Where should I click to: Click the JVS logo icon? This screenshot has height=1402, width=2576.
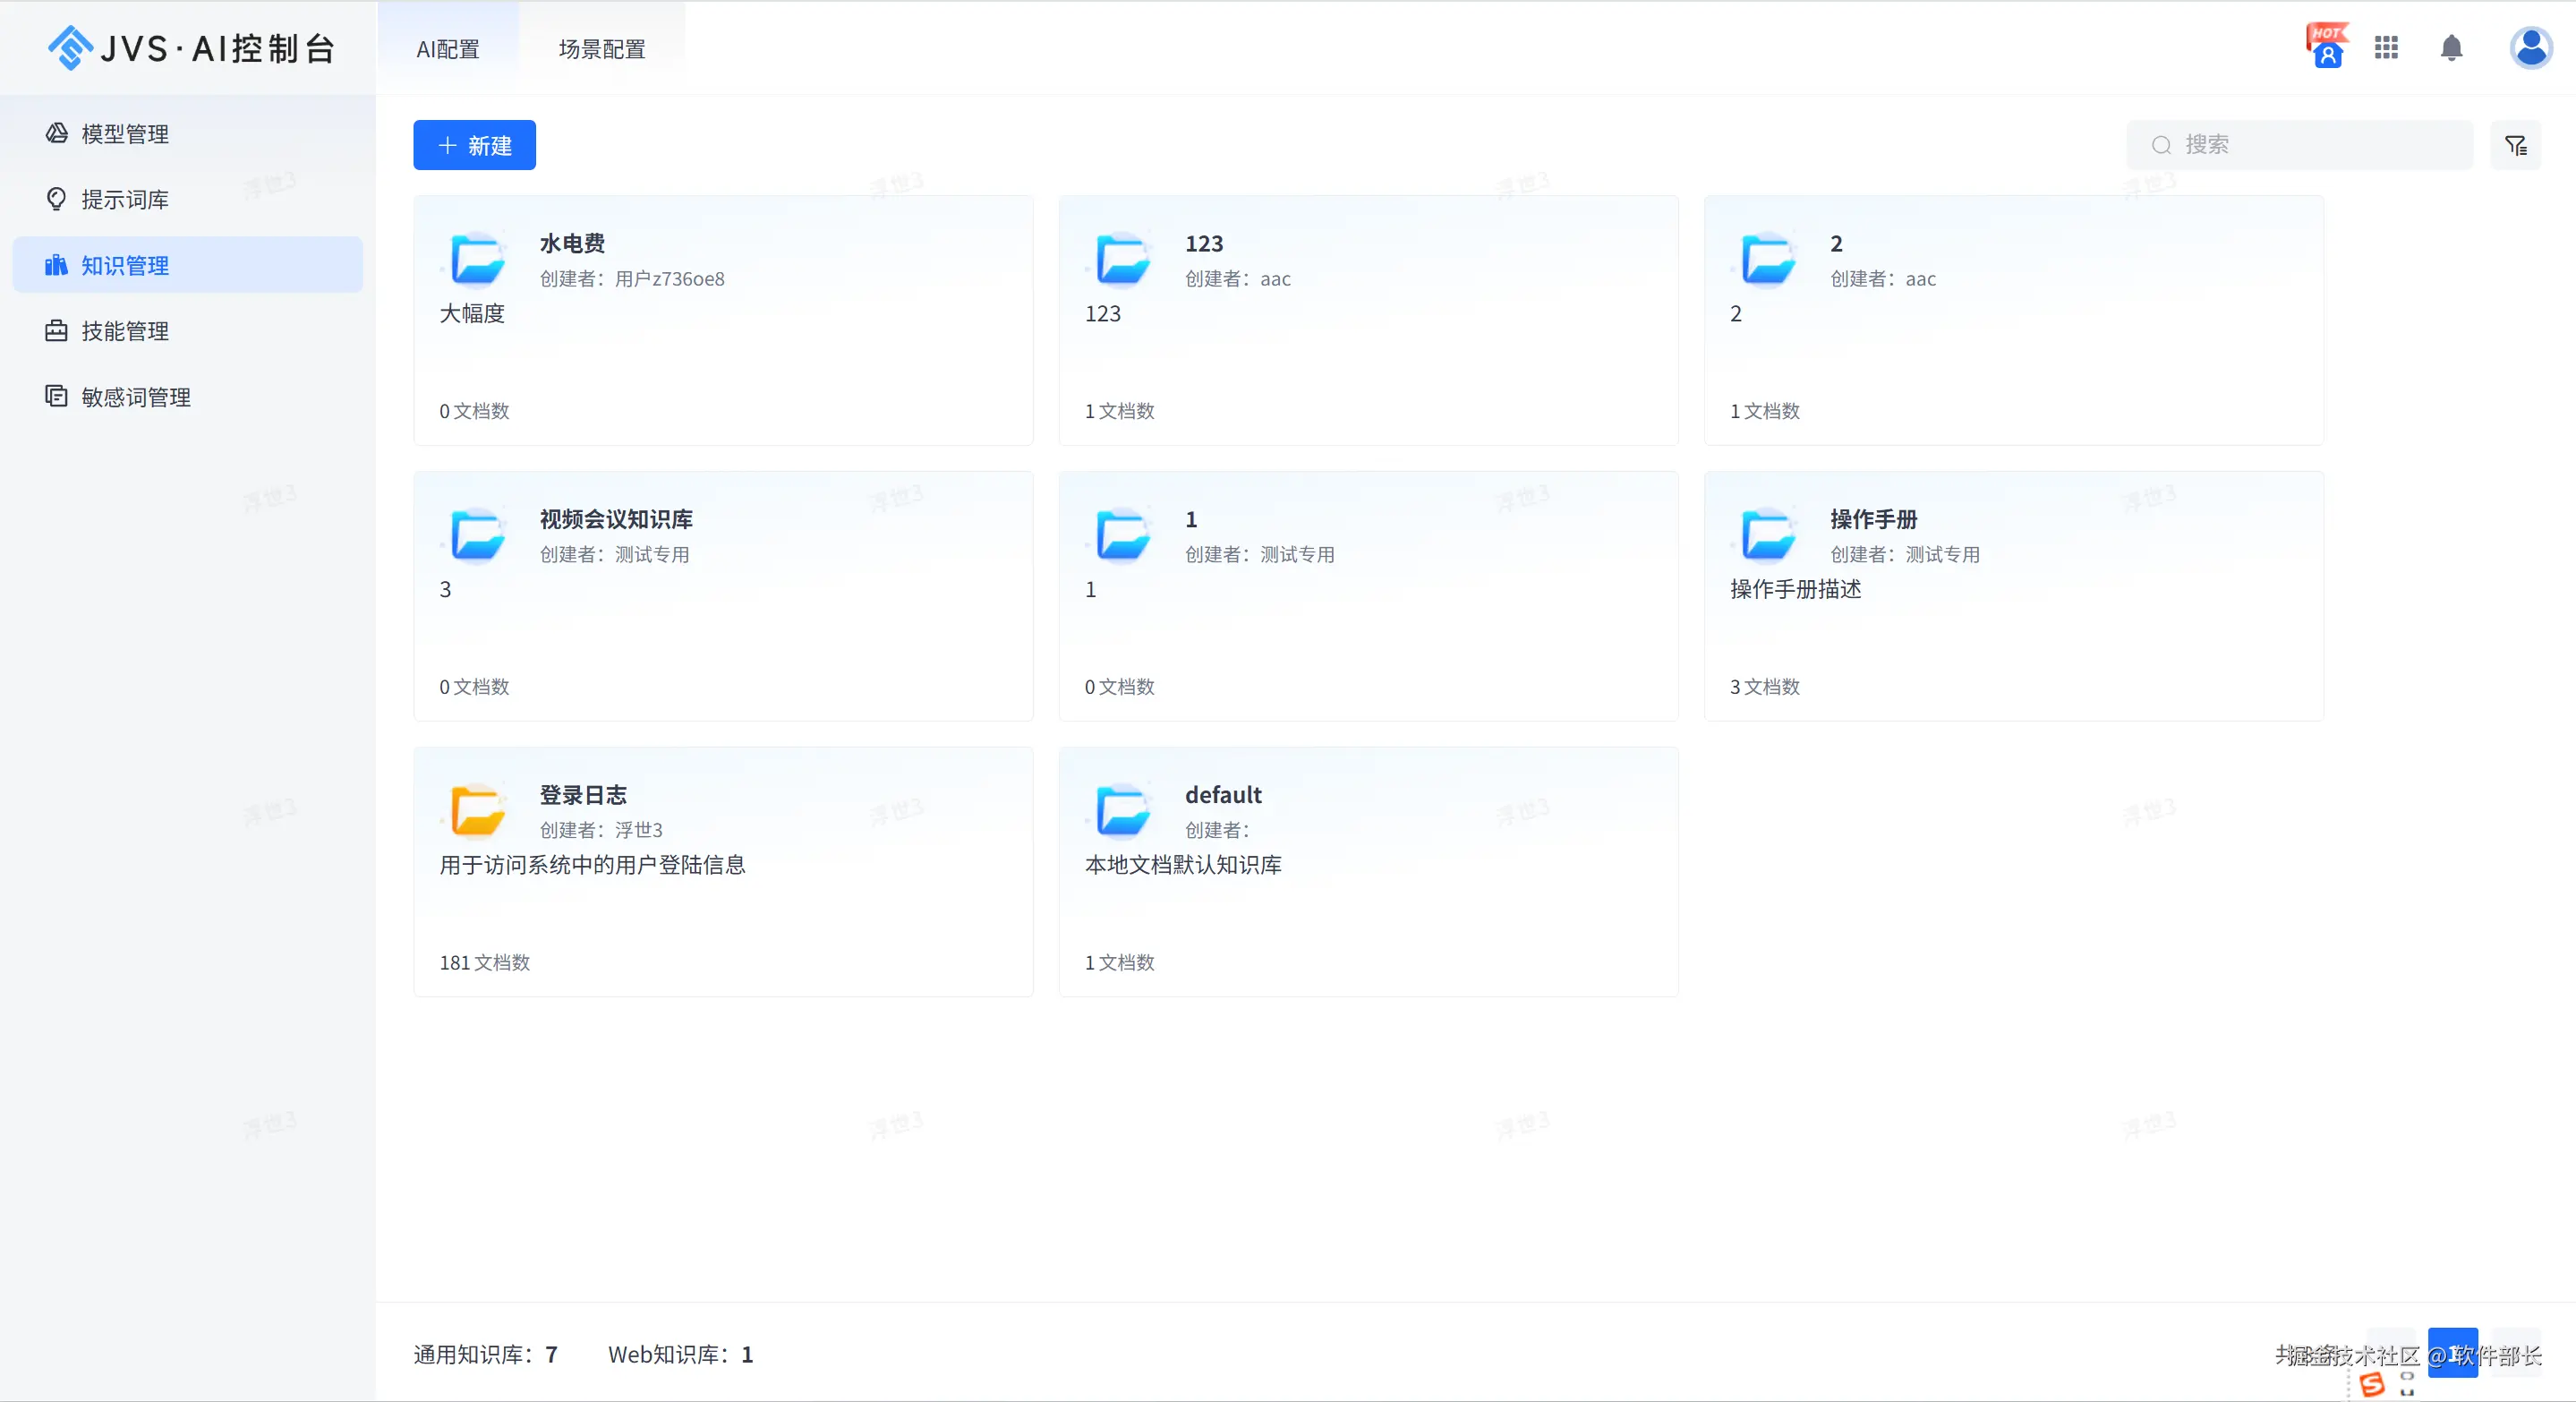point(70,47)
